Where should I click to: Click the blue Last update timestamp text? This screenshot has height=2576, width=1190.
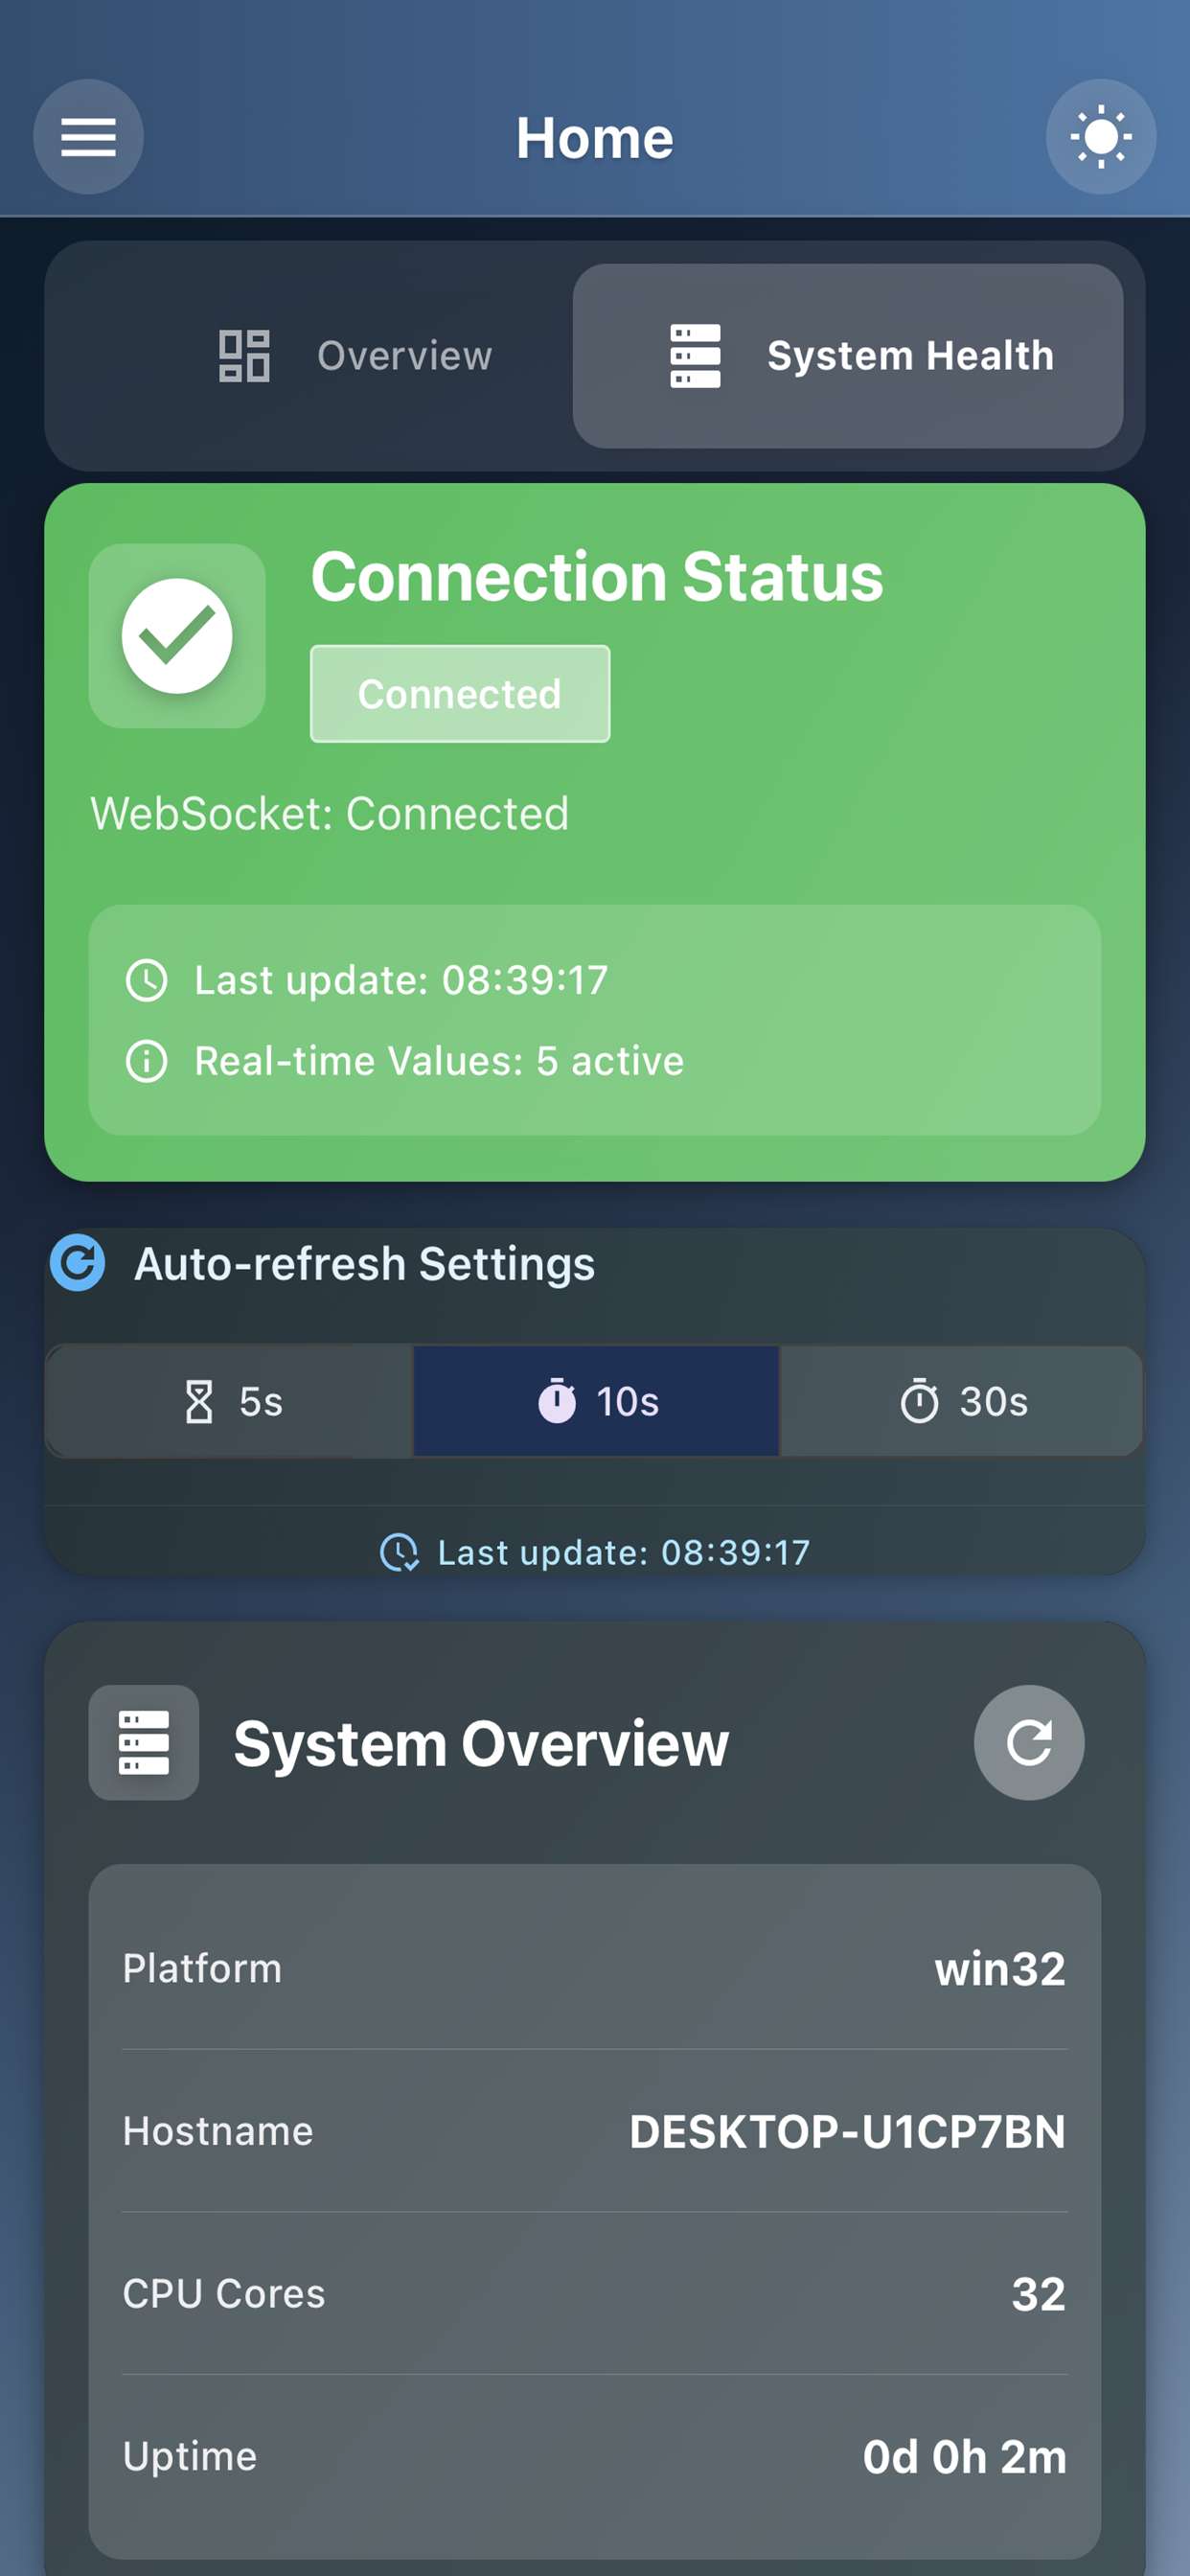(x=624, y=1553)
